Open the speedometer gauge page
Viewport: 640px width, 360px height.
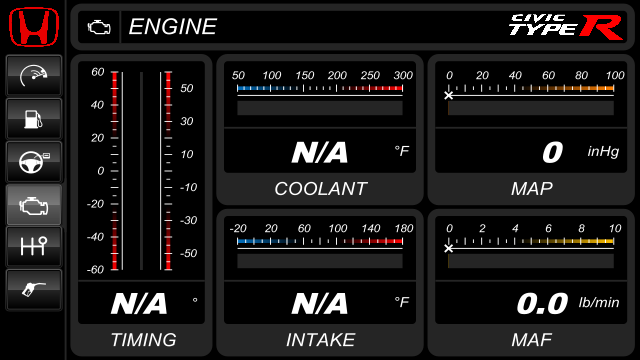[34, 76]
